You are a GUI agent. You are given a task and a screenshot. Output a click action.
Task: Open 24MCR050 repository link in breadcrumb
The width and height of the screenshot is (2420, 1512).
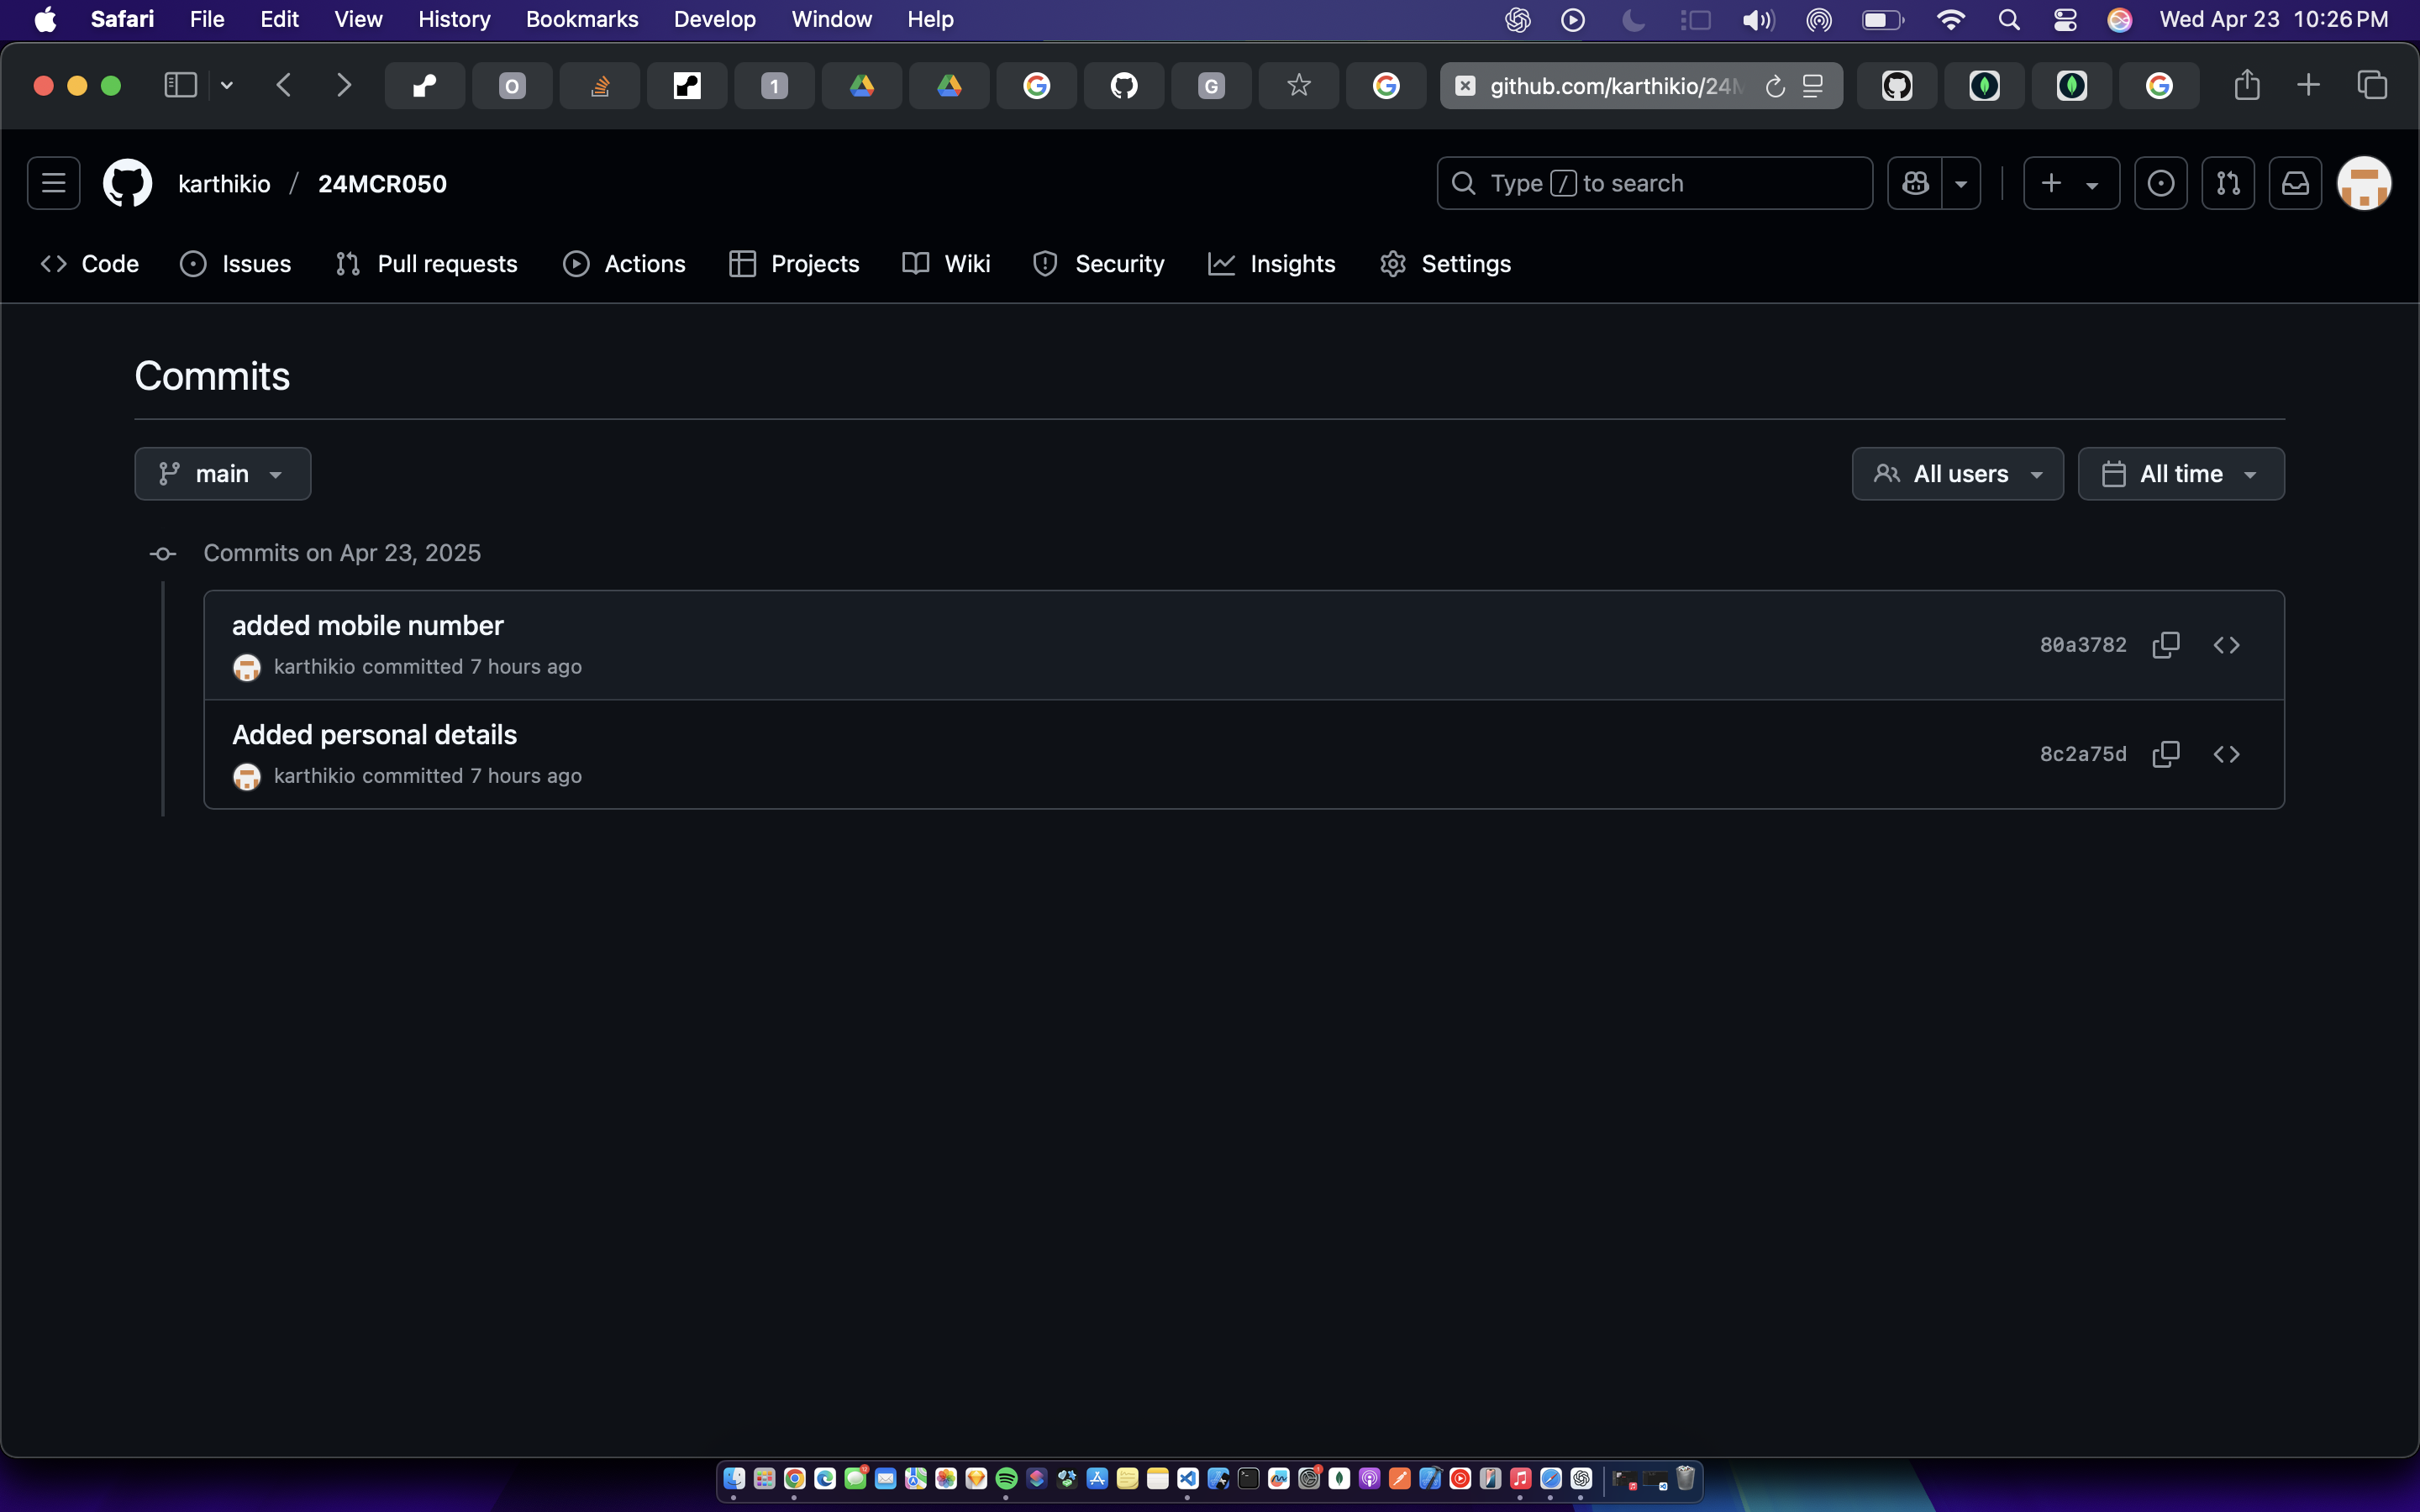coord(382,184)
